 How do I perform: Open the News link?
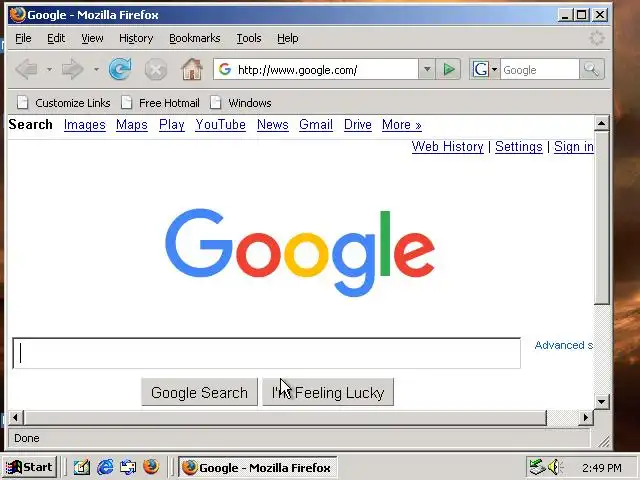pos(273,124)
